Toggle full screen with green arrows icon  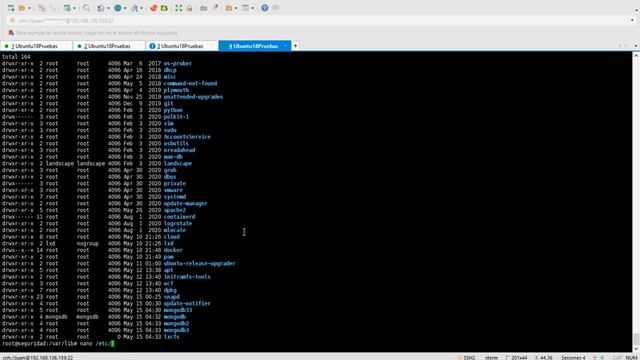click(x=178, y=8)
